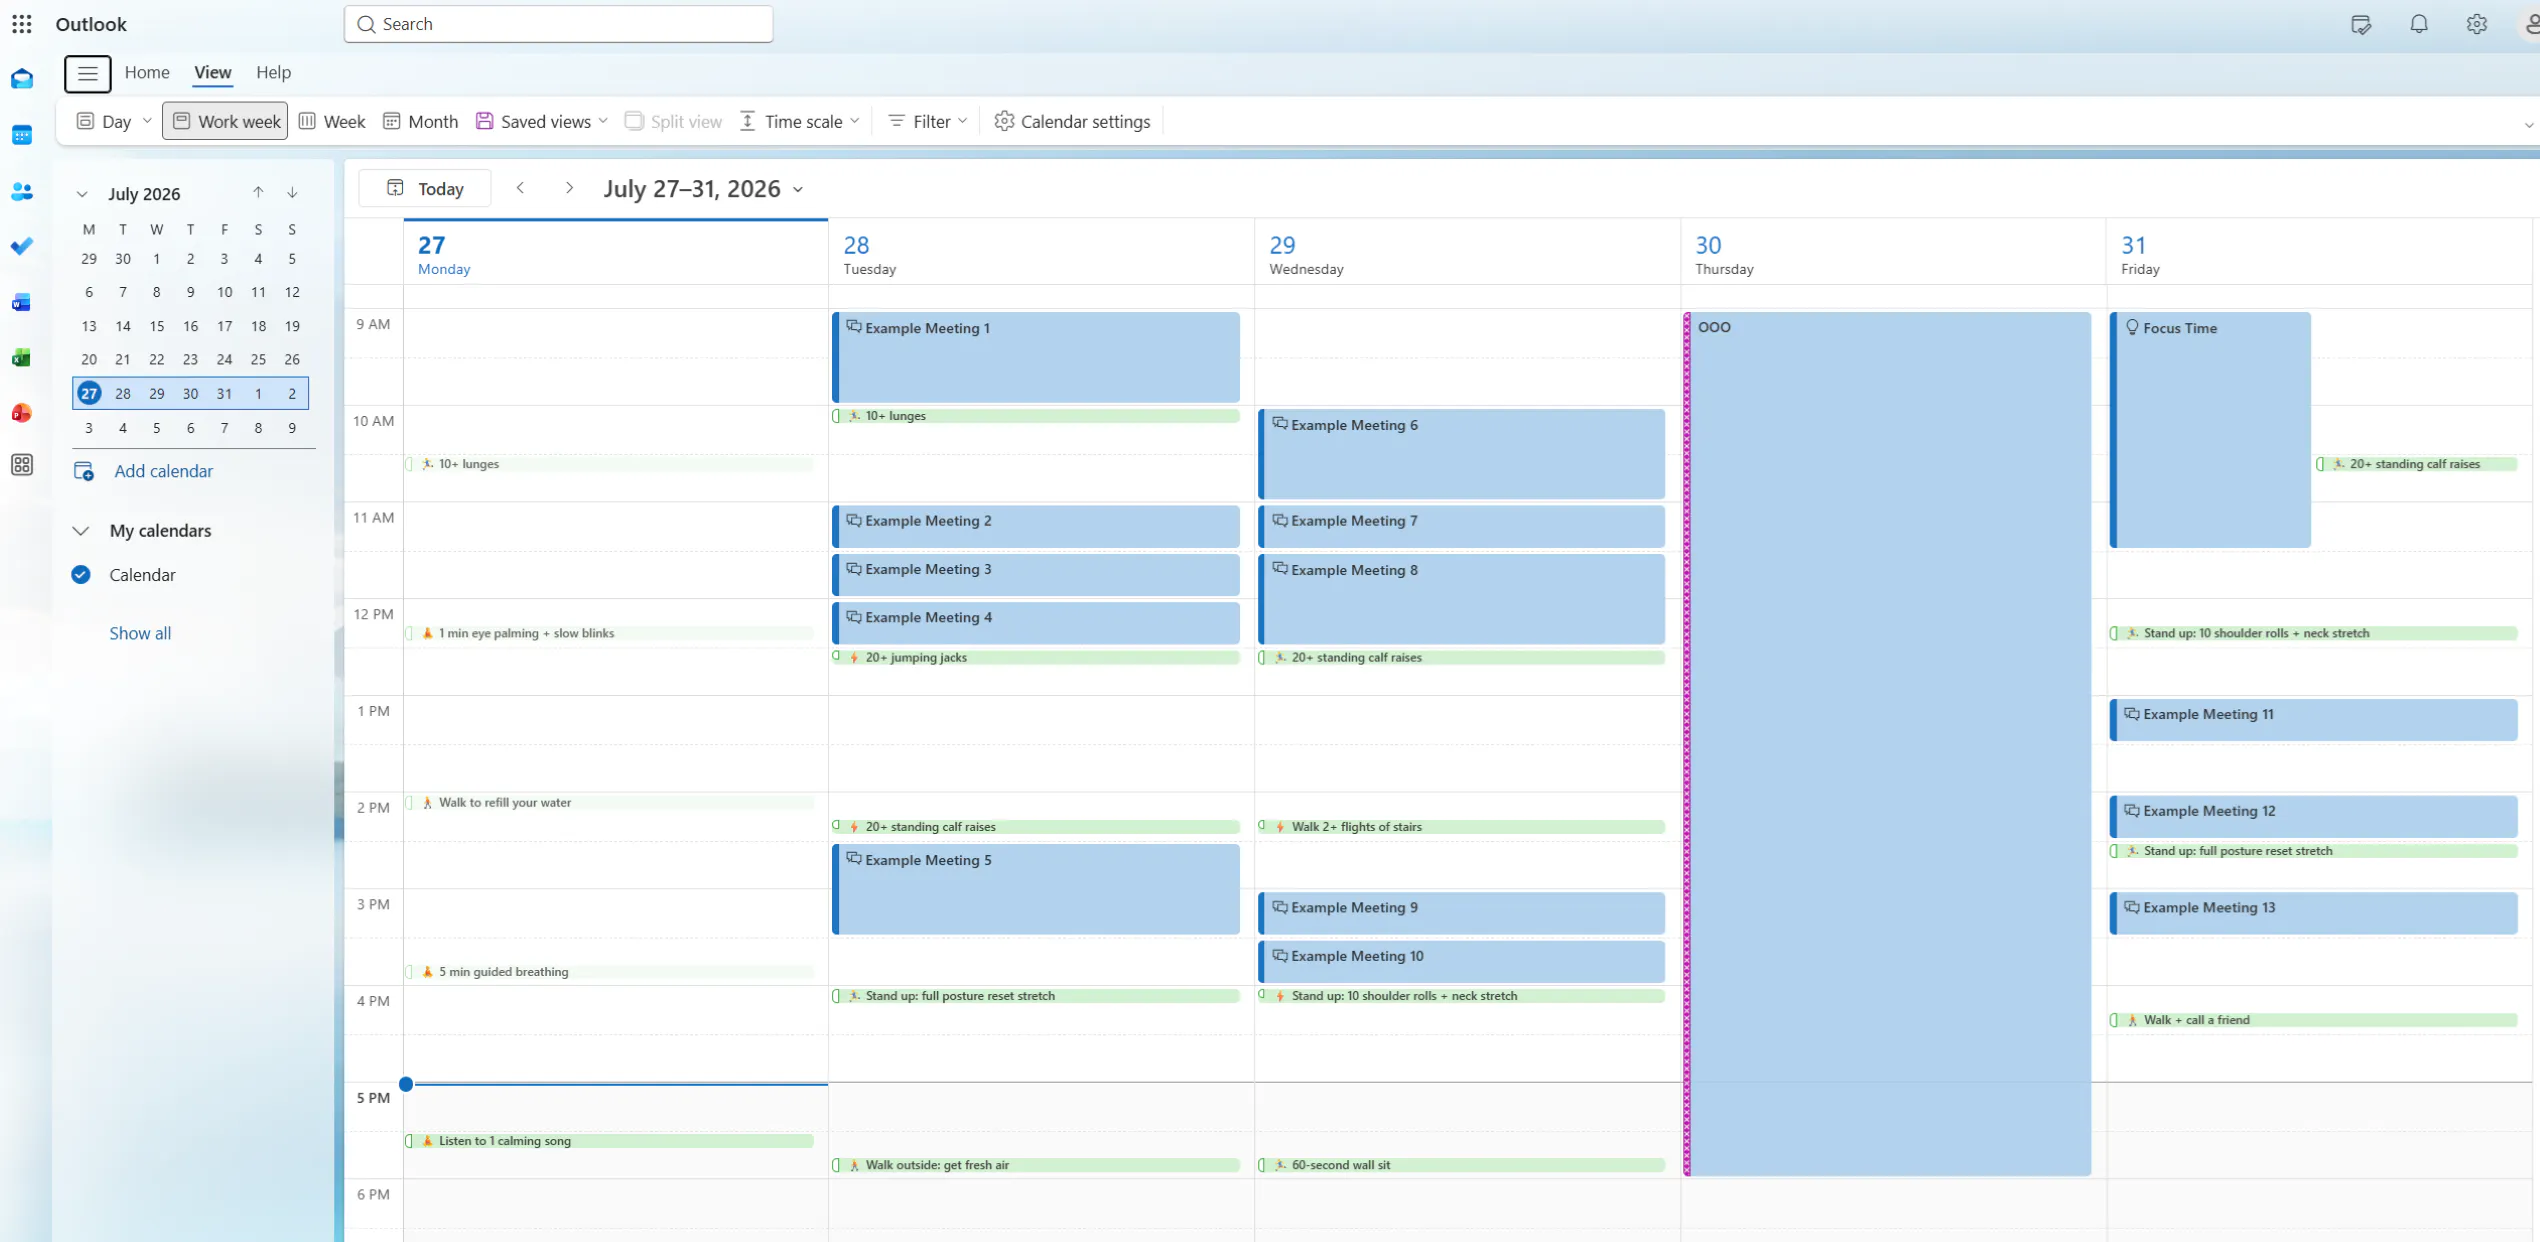This screenshot has height=1242, width=2540.
Task: Open the Help tab
Action: coord(273,72)
